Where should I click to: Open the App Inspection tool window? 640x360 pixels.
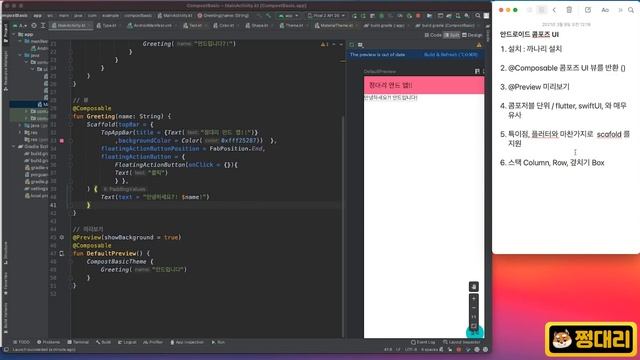187,342
